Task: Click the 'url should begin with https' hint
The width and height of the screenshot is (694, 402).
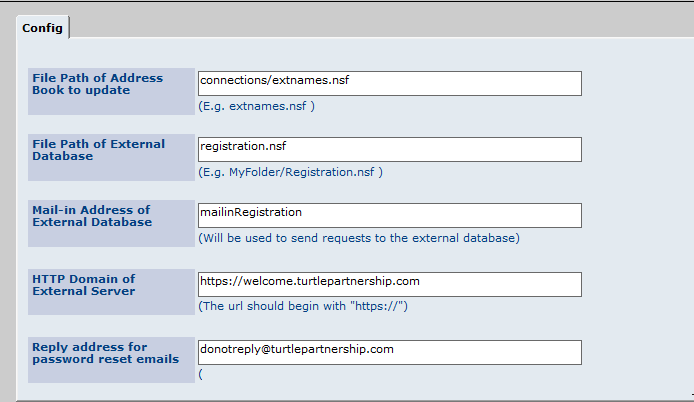Action: tap(303, 306)
